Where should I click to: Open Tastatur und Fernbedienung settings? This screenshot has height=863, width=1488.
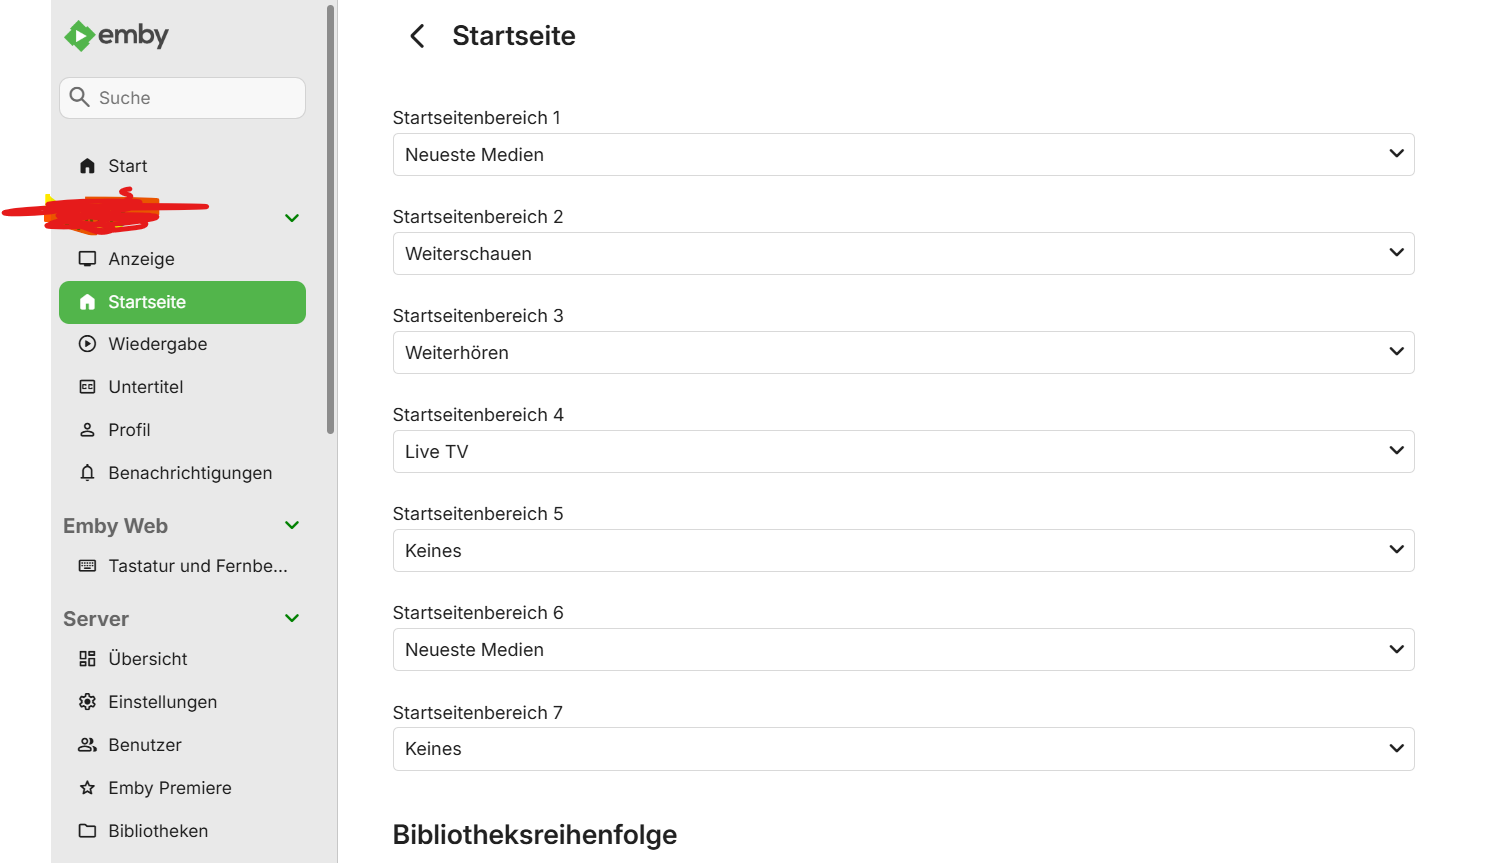pyautogui.click(x=183, y=565)
